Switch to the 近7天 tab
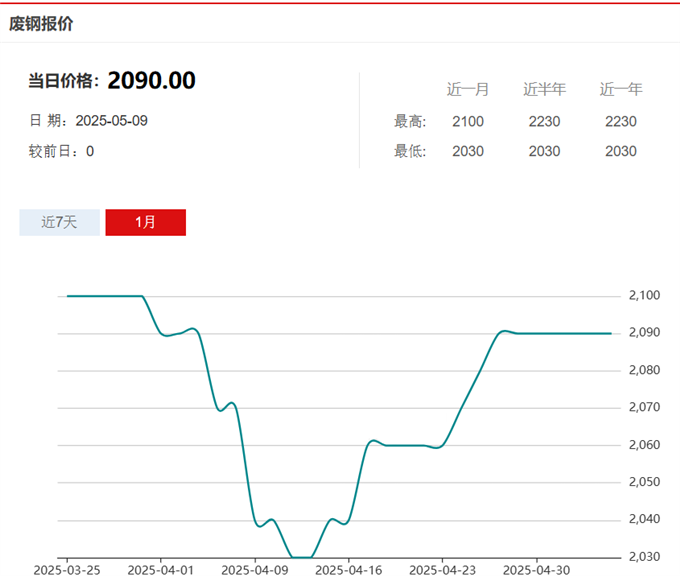 coord(59,222)
